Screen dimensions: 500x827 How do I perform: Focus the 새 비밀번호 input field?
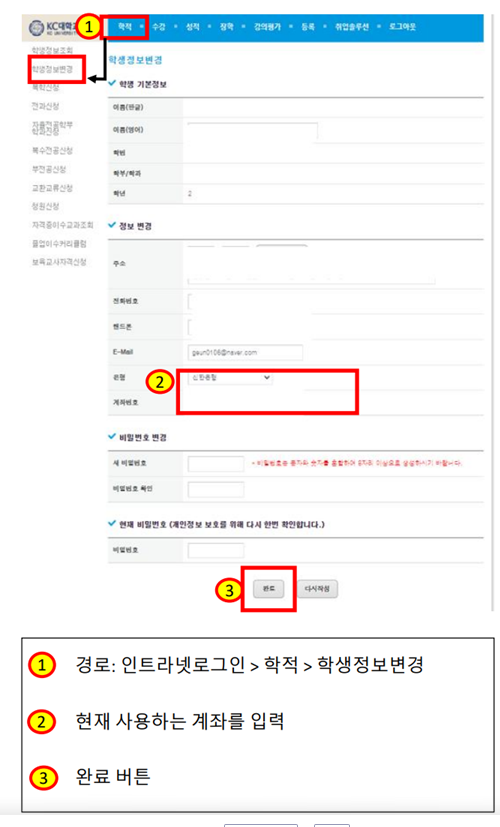click(x=216, y=464)
